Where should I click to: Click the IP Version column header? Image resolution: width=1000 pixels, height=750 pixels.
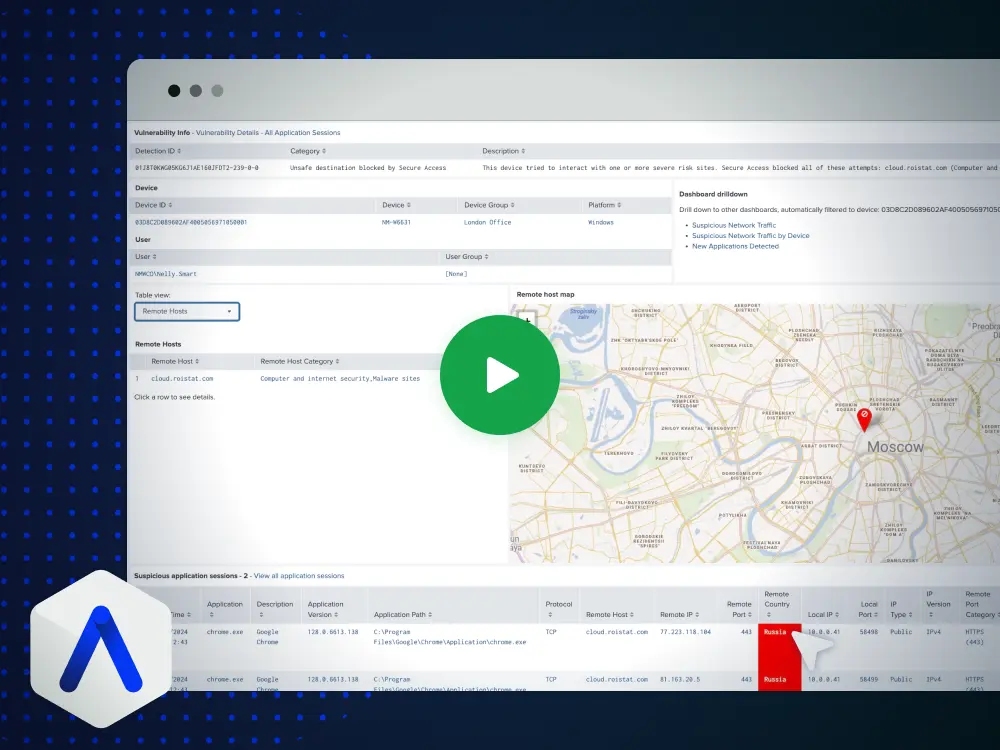(x=938, y=604)
